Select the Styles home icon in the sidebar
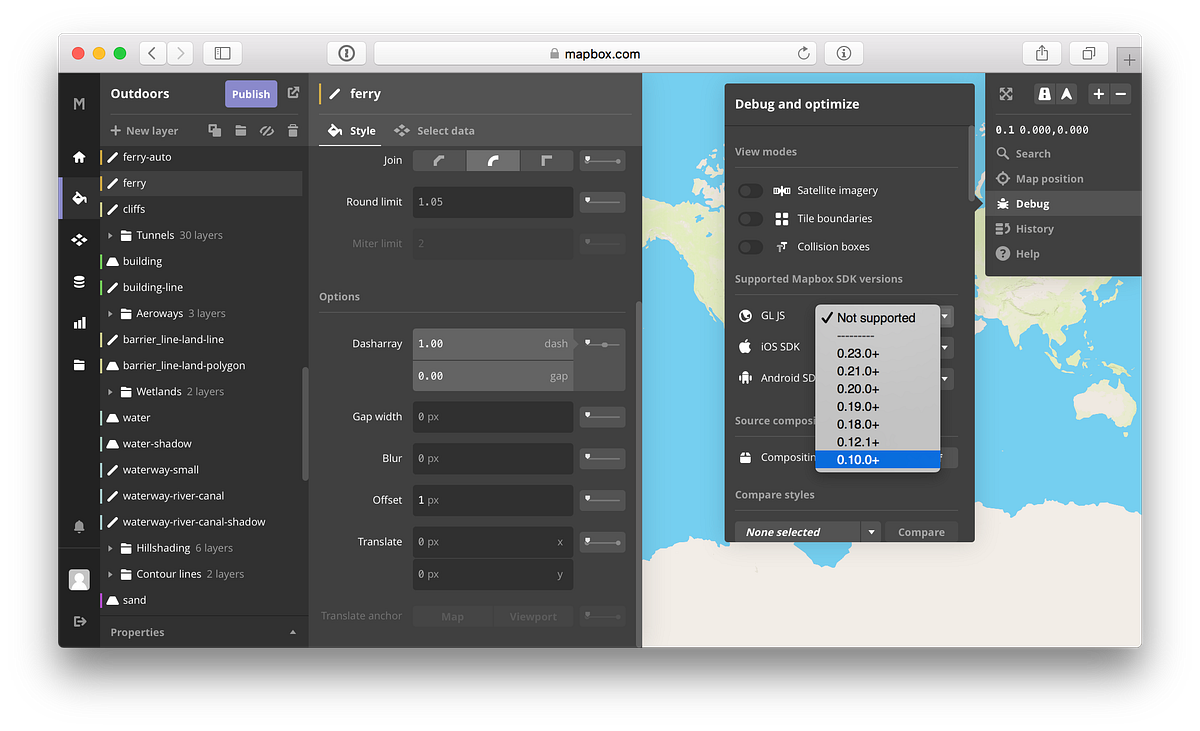Screen dimensions: 1200x731 79,157
